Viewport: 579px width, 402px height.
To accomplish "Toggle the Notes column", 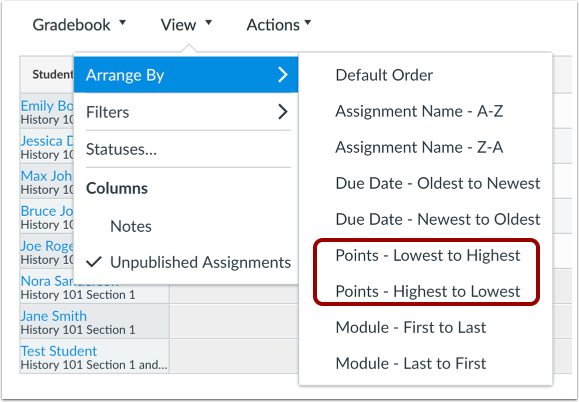I will [186, 226].
